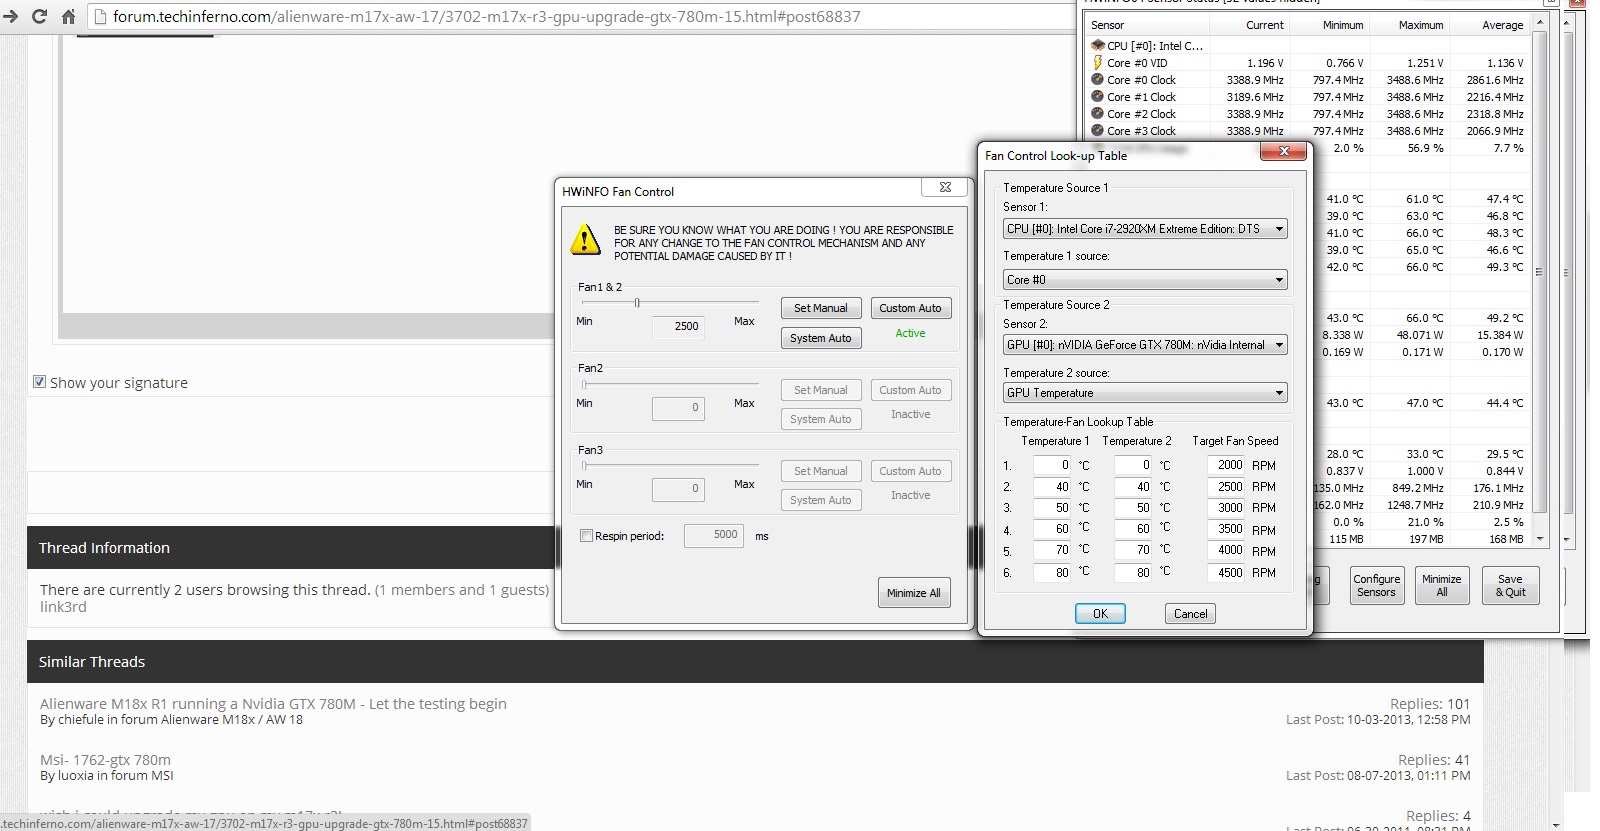Viewport: 1600px width, 831px height.
Task: Click the Respin period ms field
Action: tap(713, 535)
